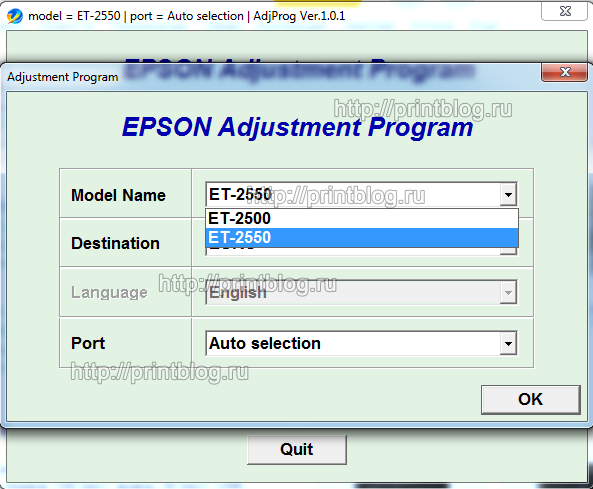This screenshot has height=489, width=593.
Task: Click the Adjustment Program dialog title text
Action: click(63, 77)
